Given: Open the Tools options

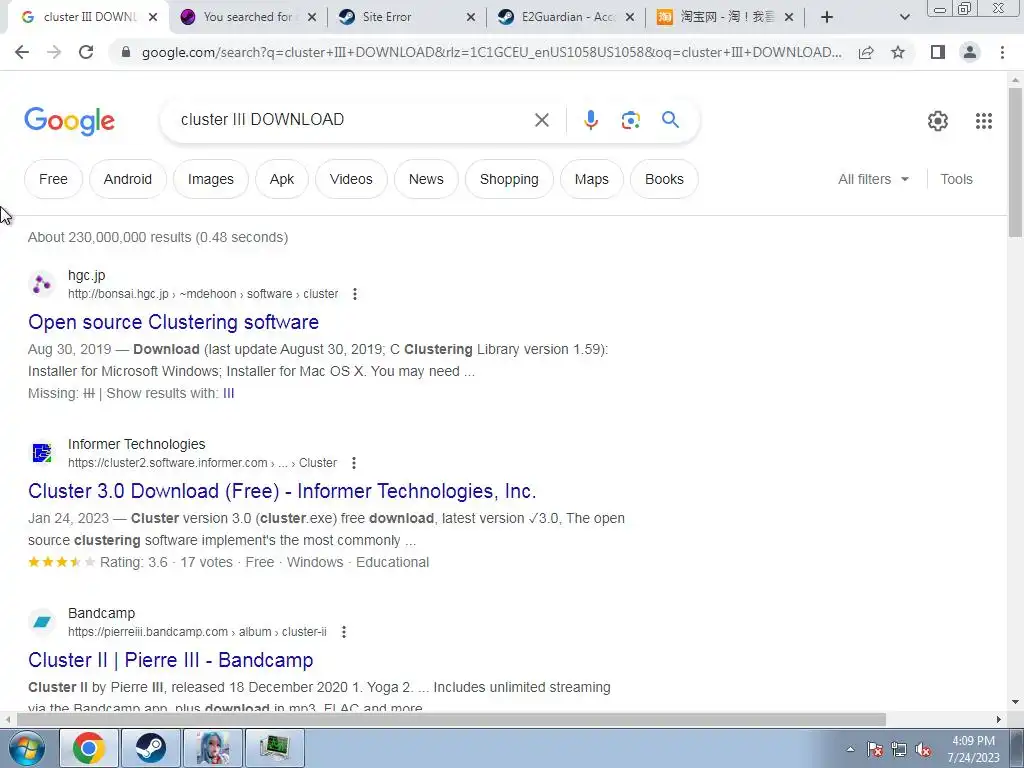Looking at the screenshot, I should tap(956, 179).
